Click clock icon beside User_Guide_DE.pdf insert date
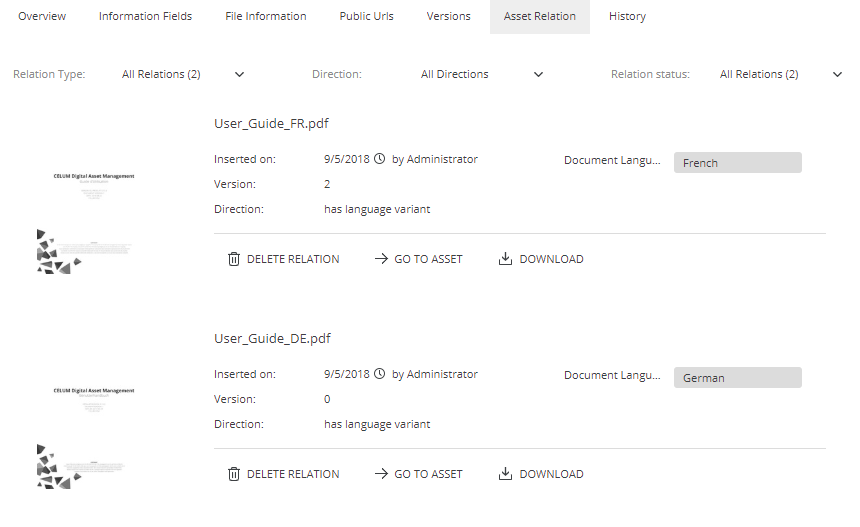Image resolution: width=860 pixels, height=527 pixels. point(380,373)
